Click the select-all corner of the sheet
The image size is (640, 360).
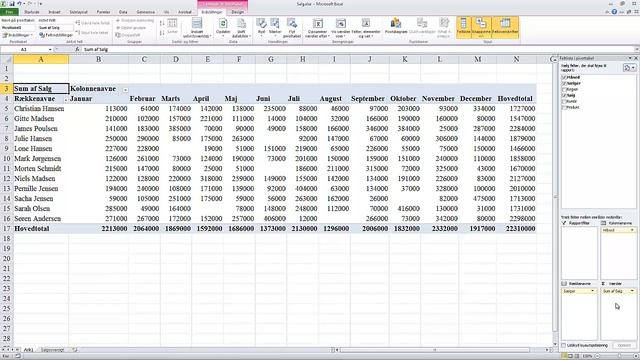pyautogui.click(x=7, y=59)
